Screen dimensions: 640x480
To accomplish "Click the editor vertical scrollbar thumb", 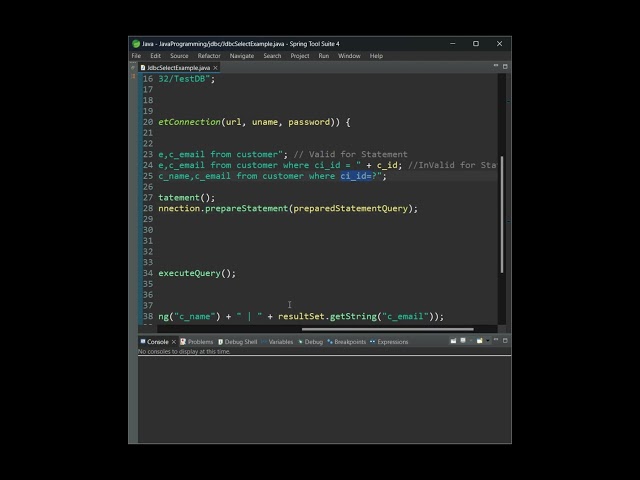I will coord(502,214).
